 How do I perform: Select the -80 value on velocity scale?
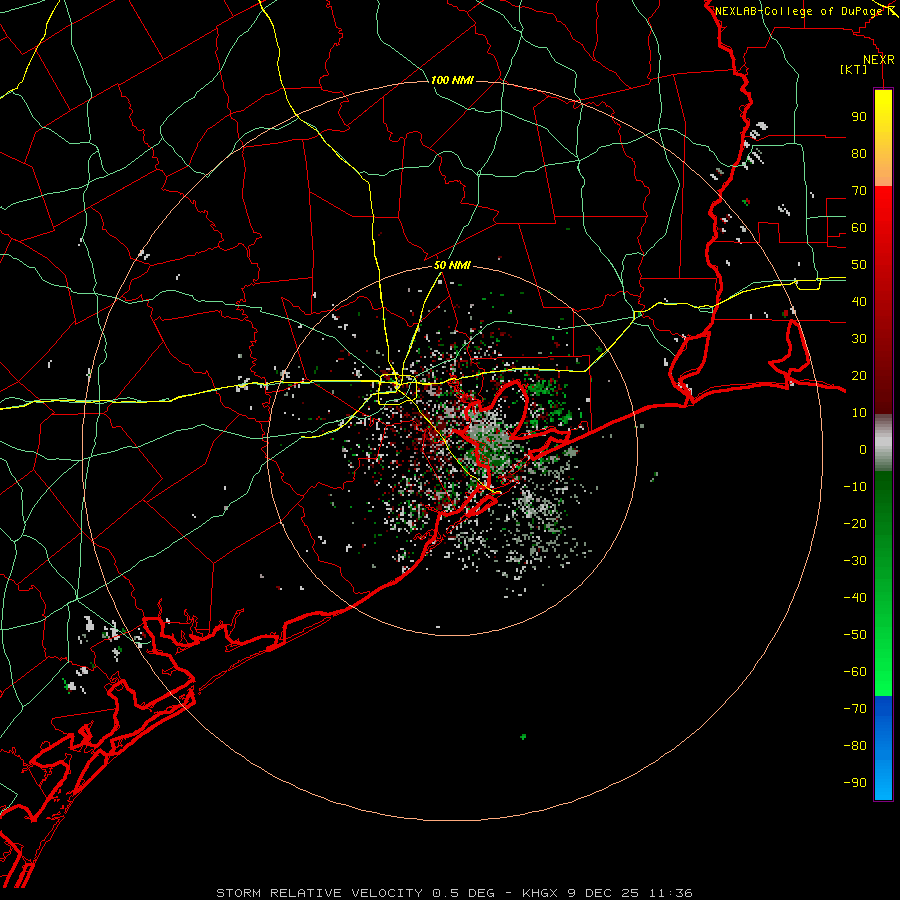click(x=855, y=746)
